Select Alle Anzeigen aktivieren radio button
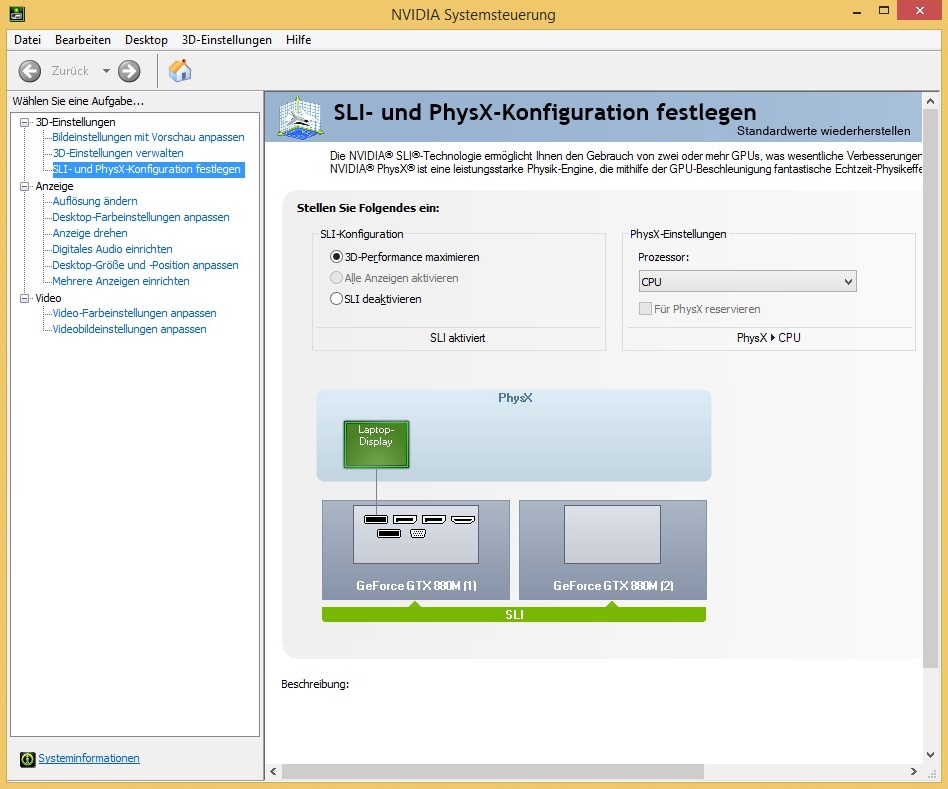The image size is (948, 789). point(336,278)
